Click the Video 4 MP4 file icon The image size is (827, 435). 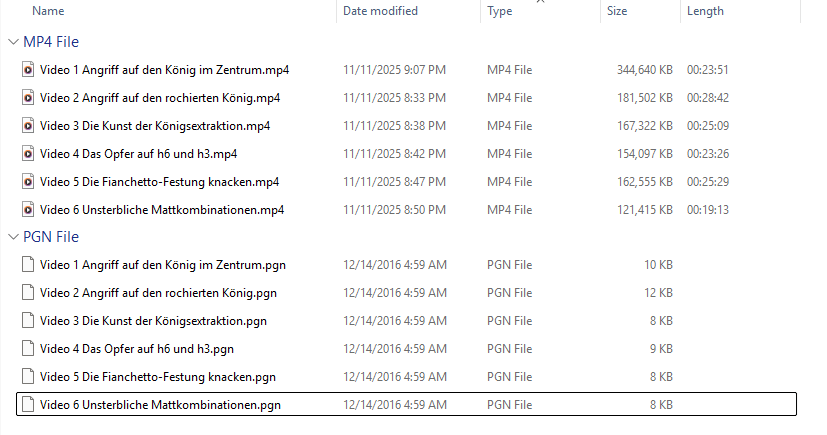[28, 154]
